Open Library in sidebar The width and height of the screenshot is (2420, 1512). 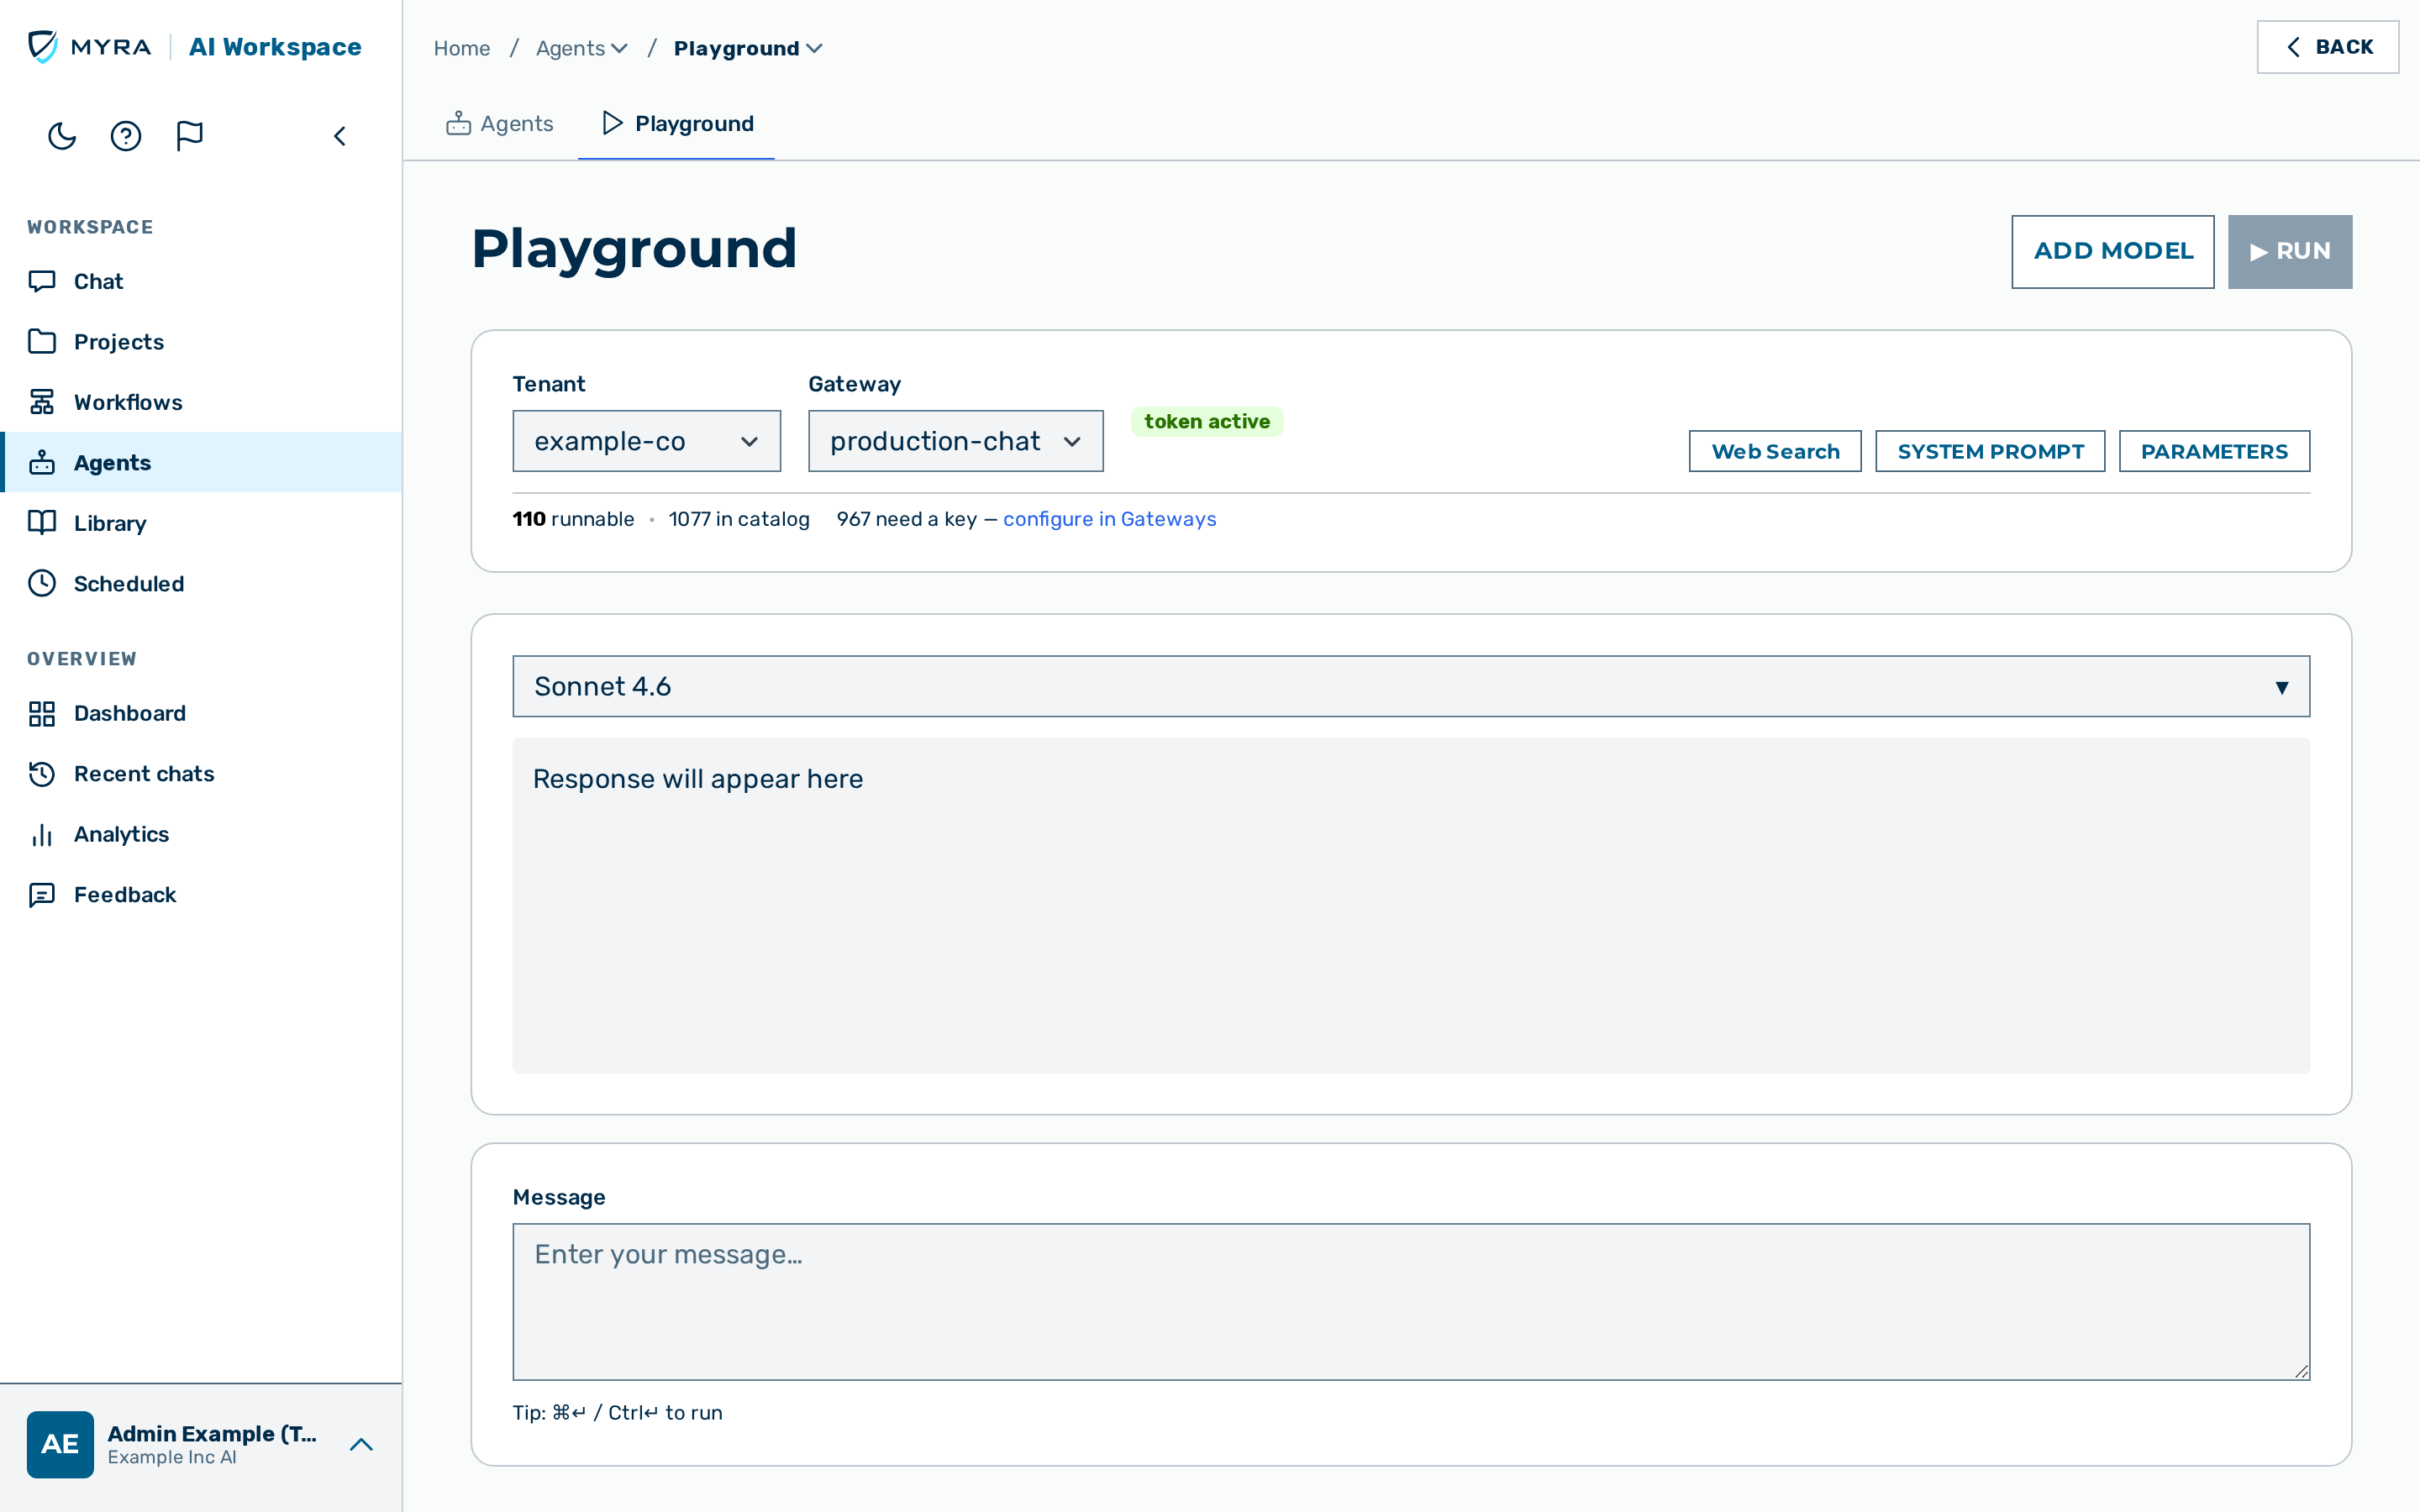(x=202, y=523)
